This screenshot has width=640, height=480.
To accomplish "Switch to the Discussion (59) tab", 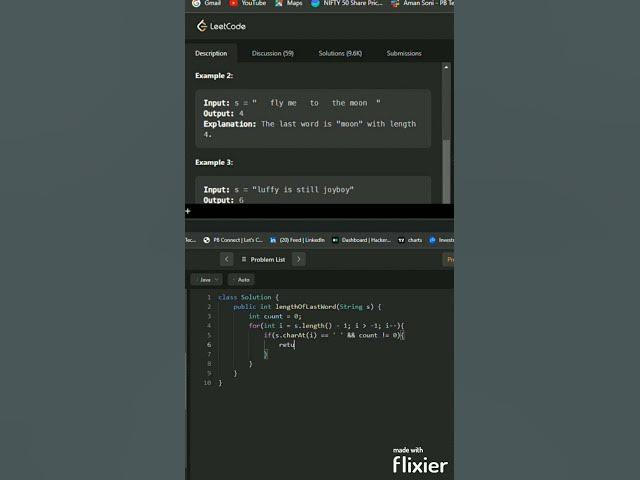I will (x=273, y=53).
